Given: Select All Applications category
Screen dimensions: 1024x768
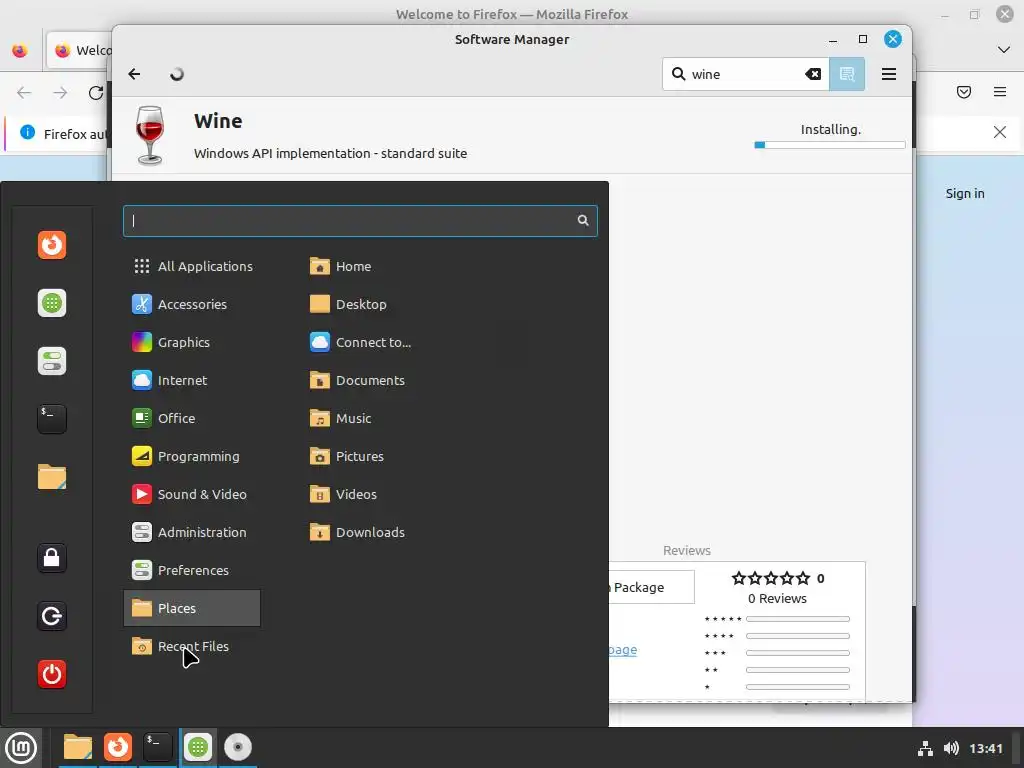Looking at the screenshot, I should tap(192, 266).
